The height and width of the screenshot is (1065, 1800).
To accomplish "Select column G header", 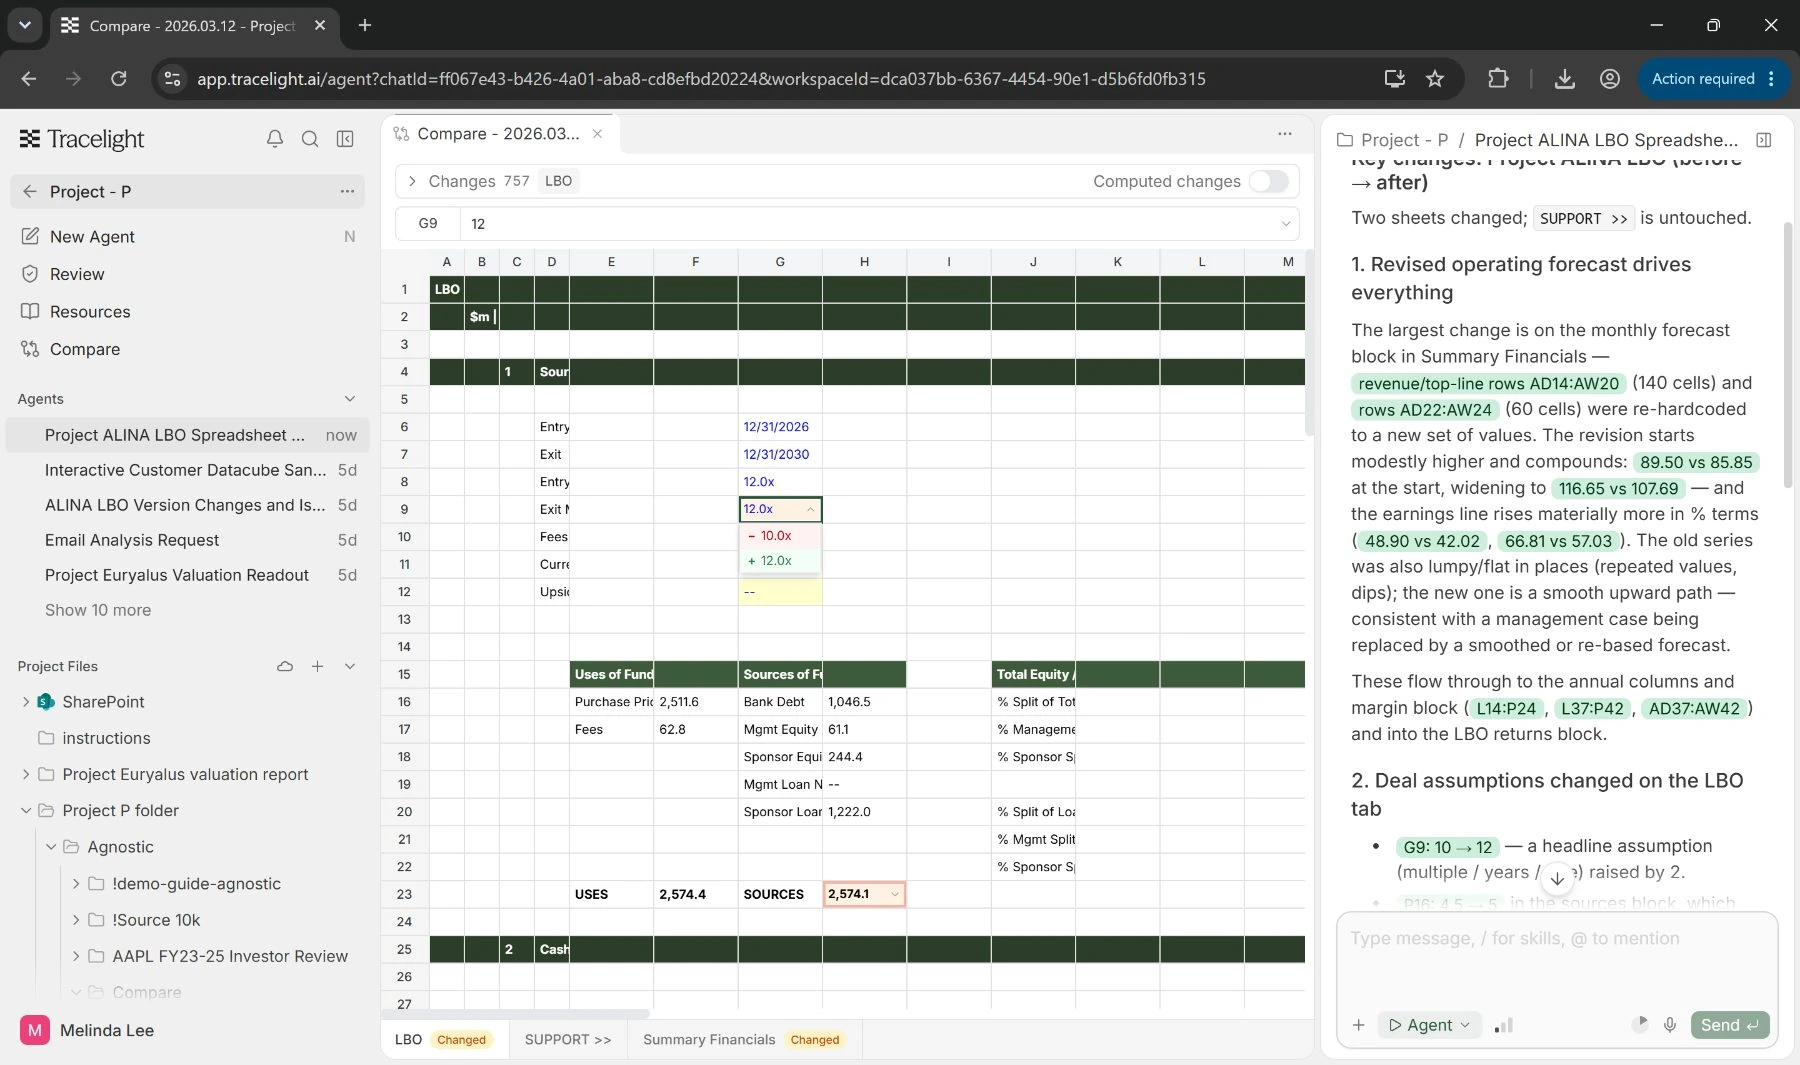I will pyautogui.click(x=780, y=262).
